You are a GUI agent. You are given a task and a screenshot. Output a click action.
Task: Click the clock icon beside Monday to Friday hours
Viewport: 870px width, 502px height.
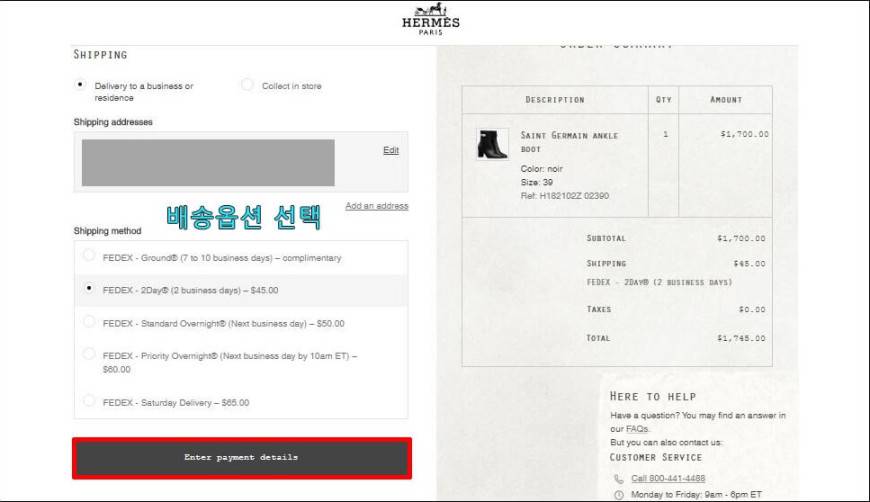619,495
